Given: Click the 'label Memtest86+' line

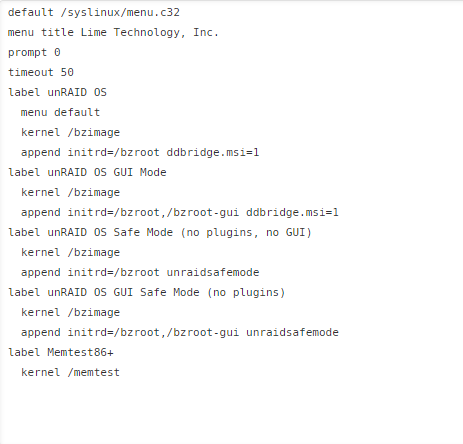Looking at the screenshot, I should click(x=61, y=353).
